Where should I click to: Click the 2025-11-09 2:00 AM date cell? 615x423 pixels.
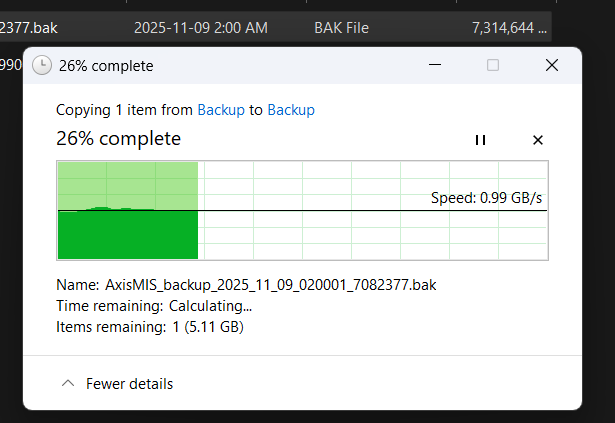click(200, 27)
